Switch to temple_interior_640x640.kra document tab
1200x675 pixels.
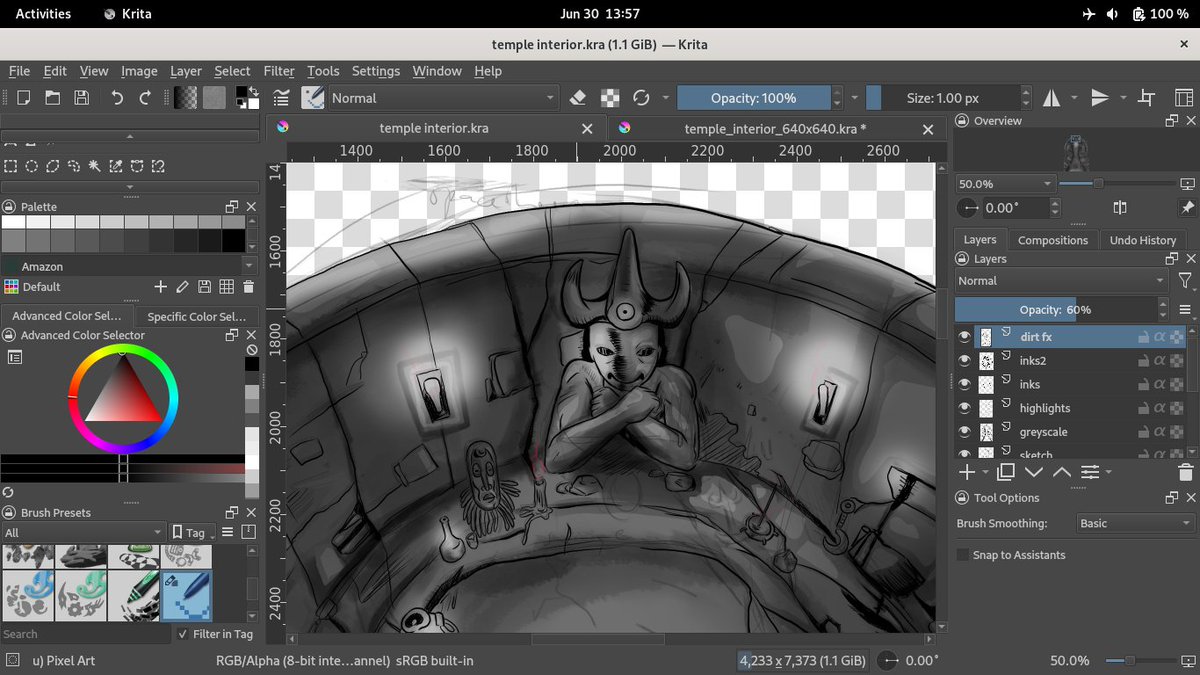coord(775,129)
